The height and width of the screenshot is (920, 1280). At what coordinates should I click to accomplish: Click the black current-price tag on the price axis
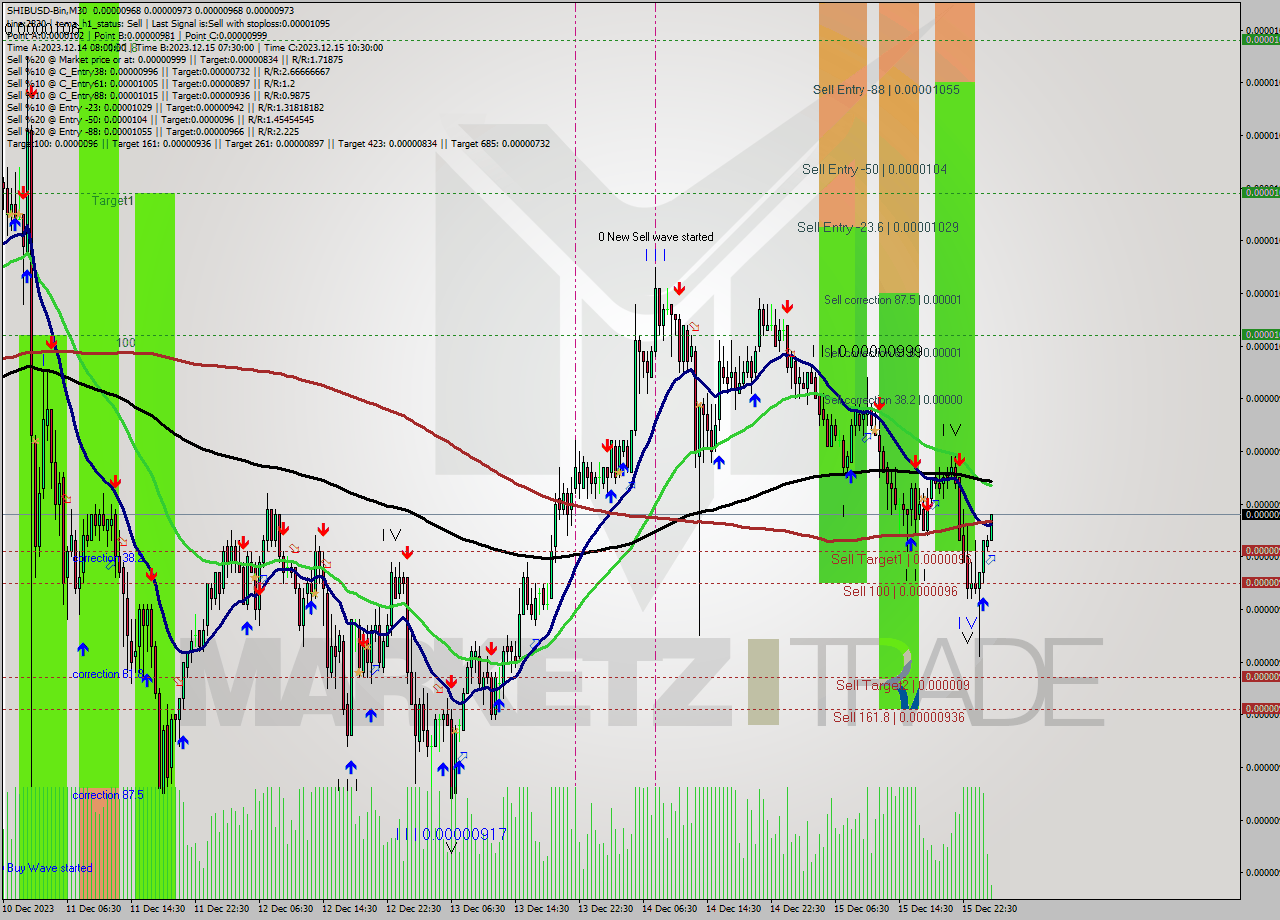tap(1260, 514)
